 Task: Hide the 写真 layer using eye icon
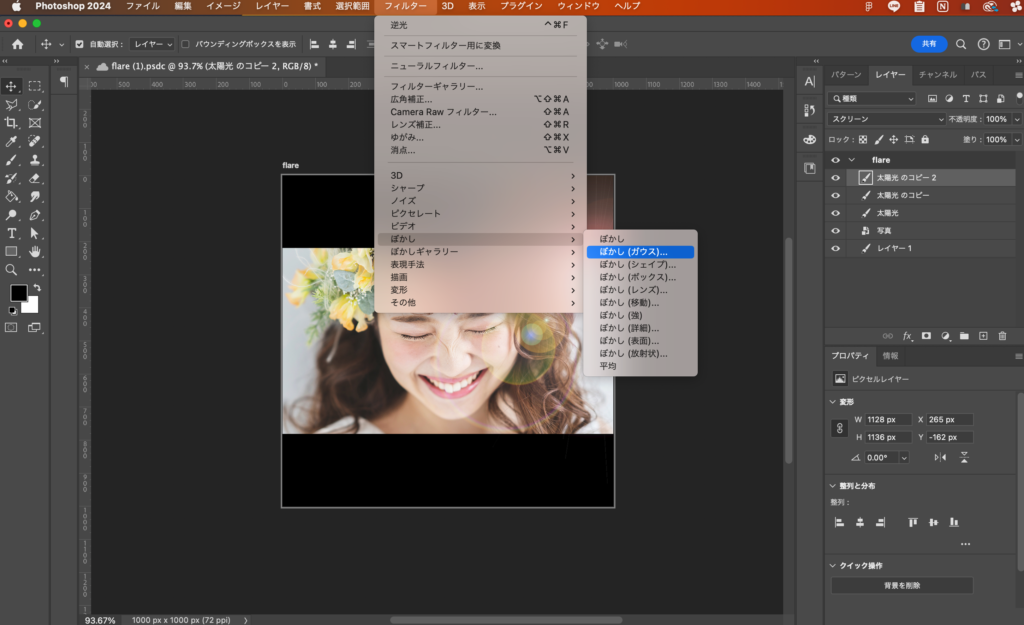[x=836, y=230]
